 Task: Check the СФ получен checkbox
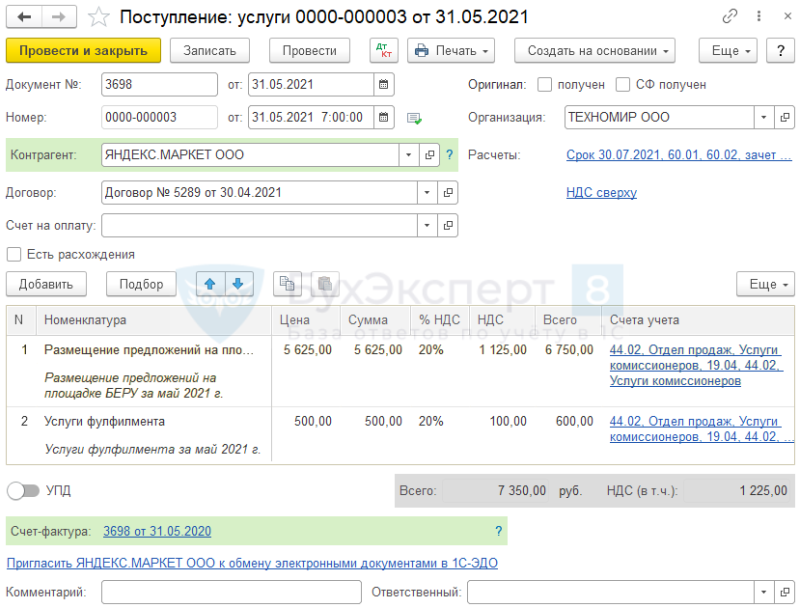(622, 85)
